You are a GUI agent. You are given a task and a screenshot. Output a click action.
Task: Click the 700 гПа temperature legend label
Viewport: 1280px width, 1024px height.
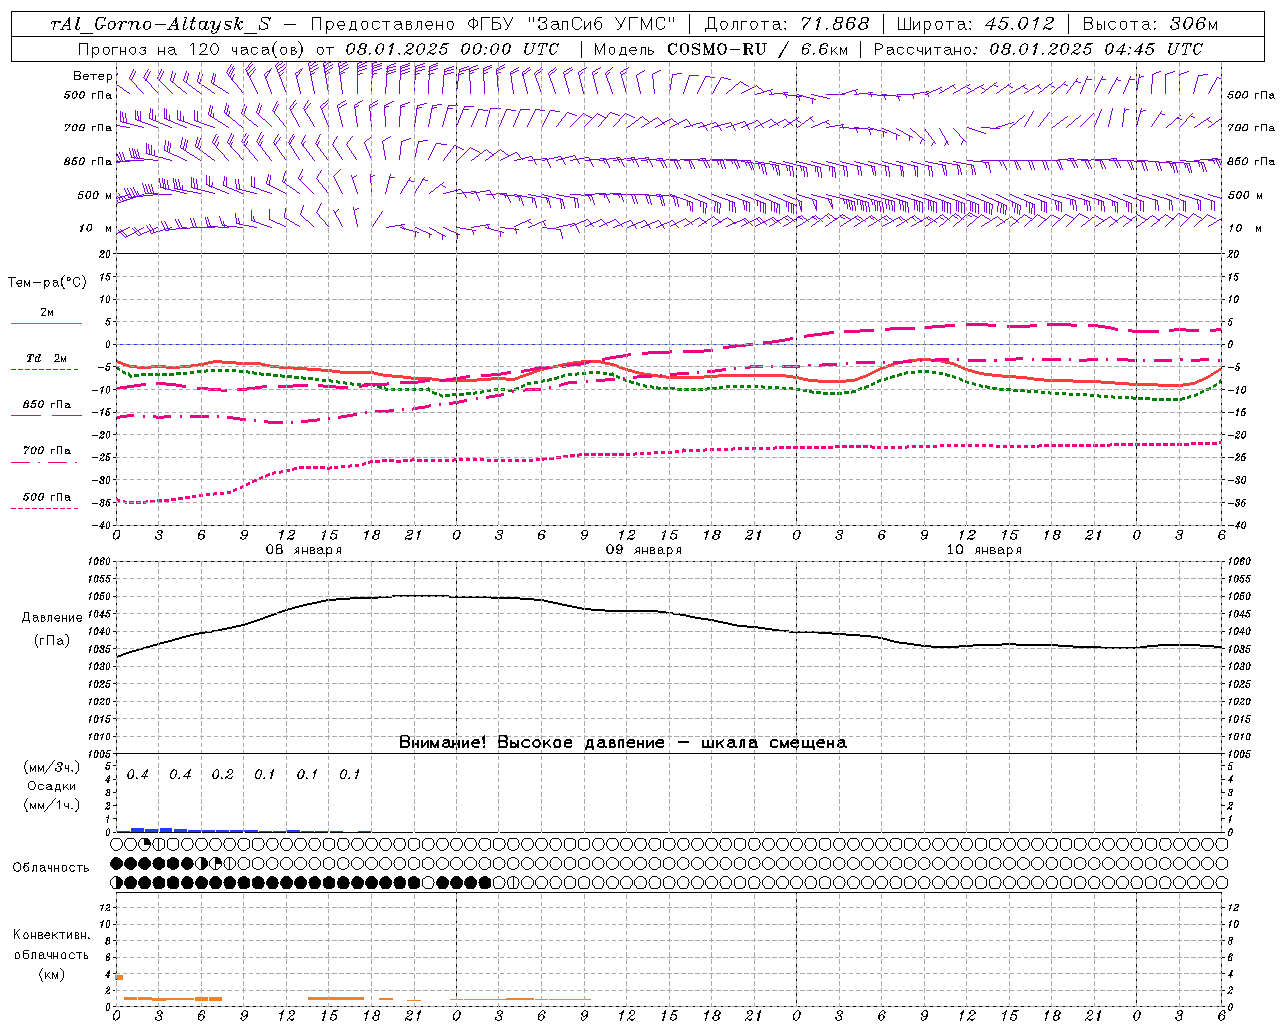[x=47, y=451]
